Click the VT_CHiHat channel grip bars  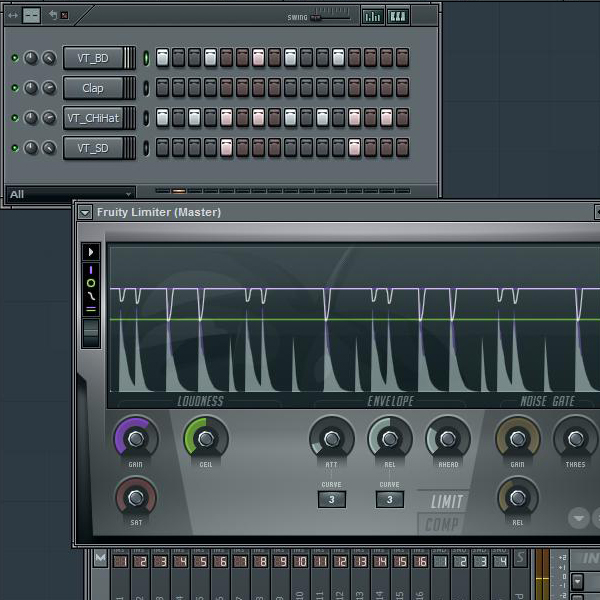tap(130, 118)
